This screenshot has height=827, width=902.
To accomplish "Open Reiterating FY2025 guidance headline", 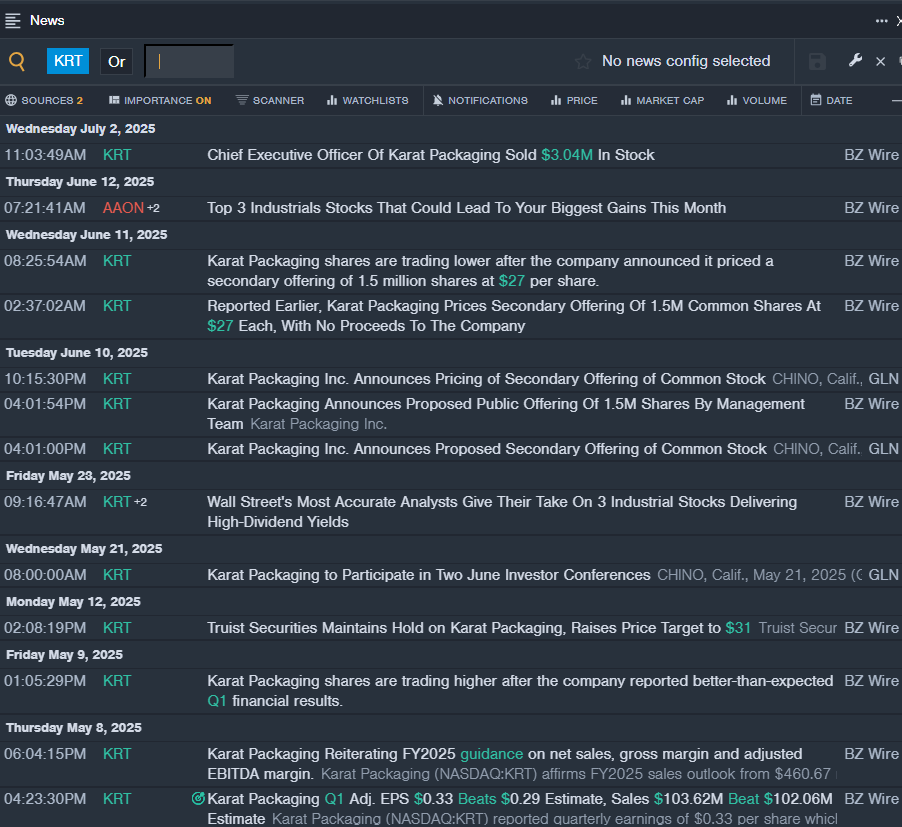I will click(504, 764).
